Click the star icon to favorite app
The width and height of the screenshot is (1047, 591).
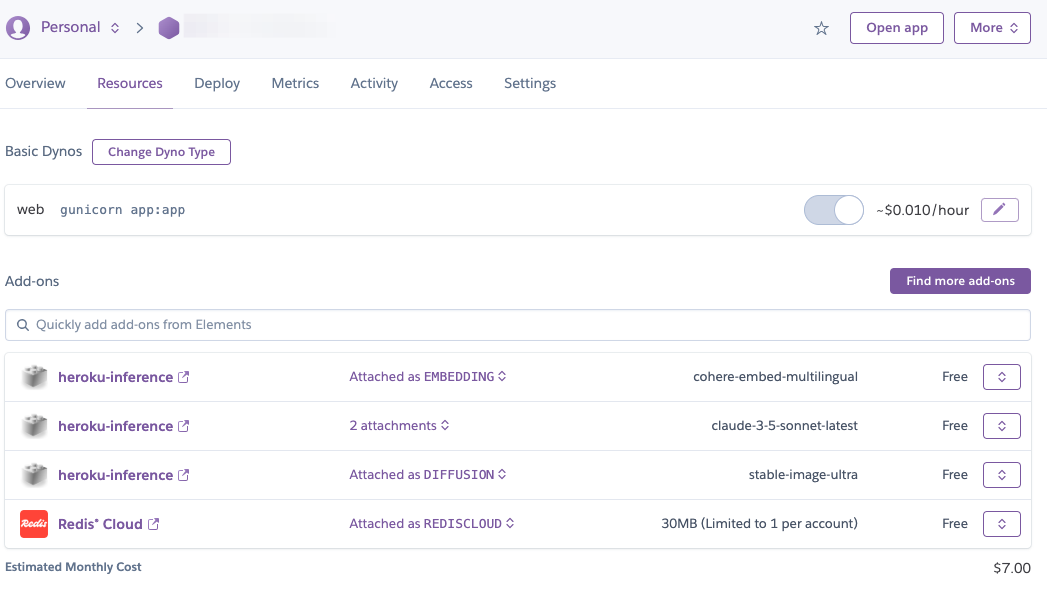[x=821, y=28]
